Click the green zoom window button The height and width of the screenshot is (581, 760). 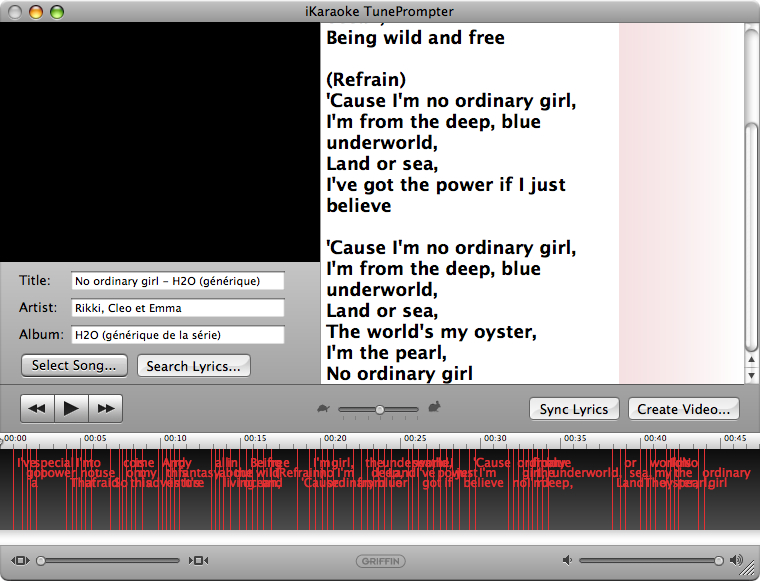tap(57, 12)
